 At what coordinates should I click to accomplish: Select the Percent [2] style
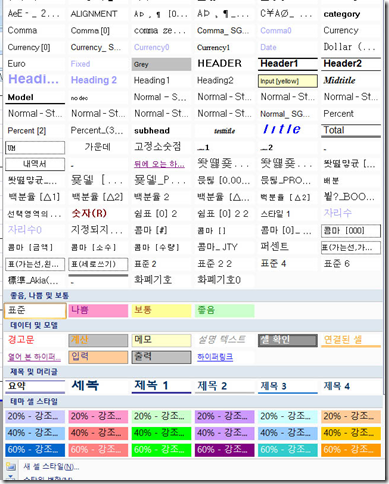35,131
